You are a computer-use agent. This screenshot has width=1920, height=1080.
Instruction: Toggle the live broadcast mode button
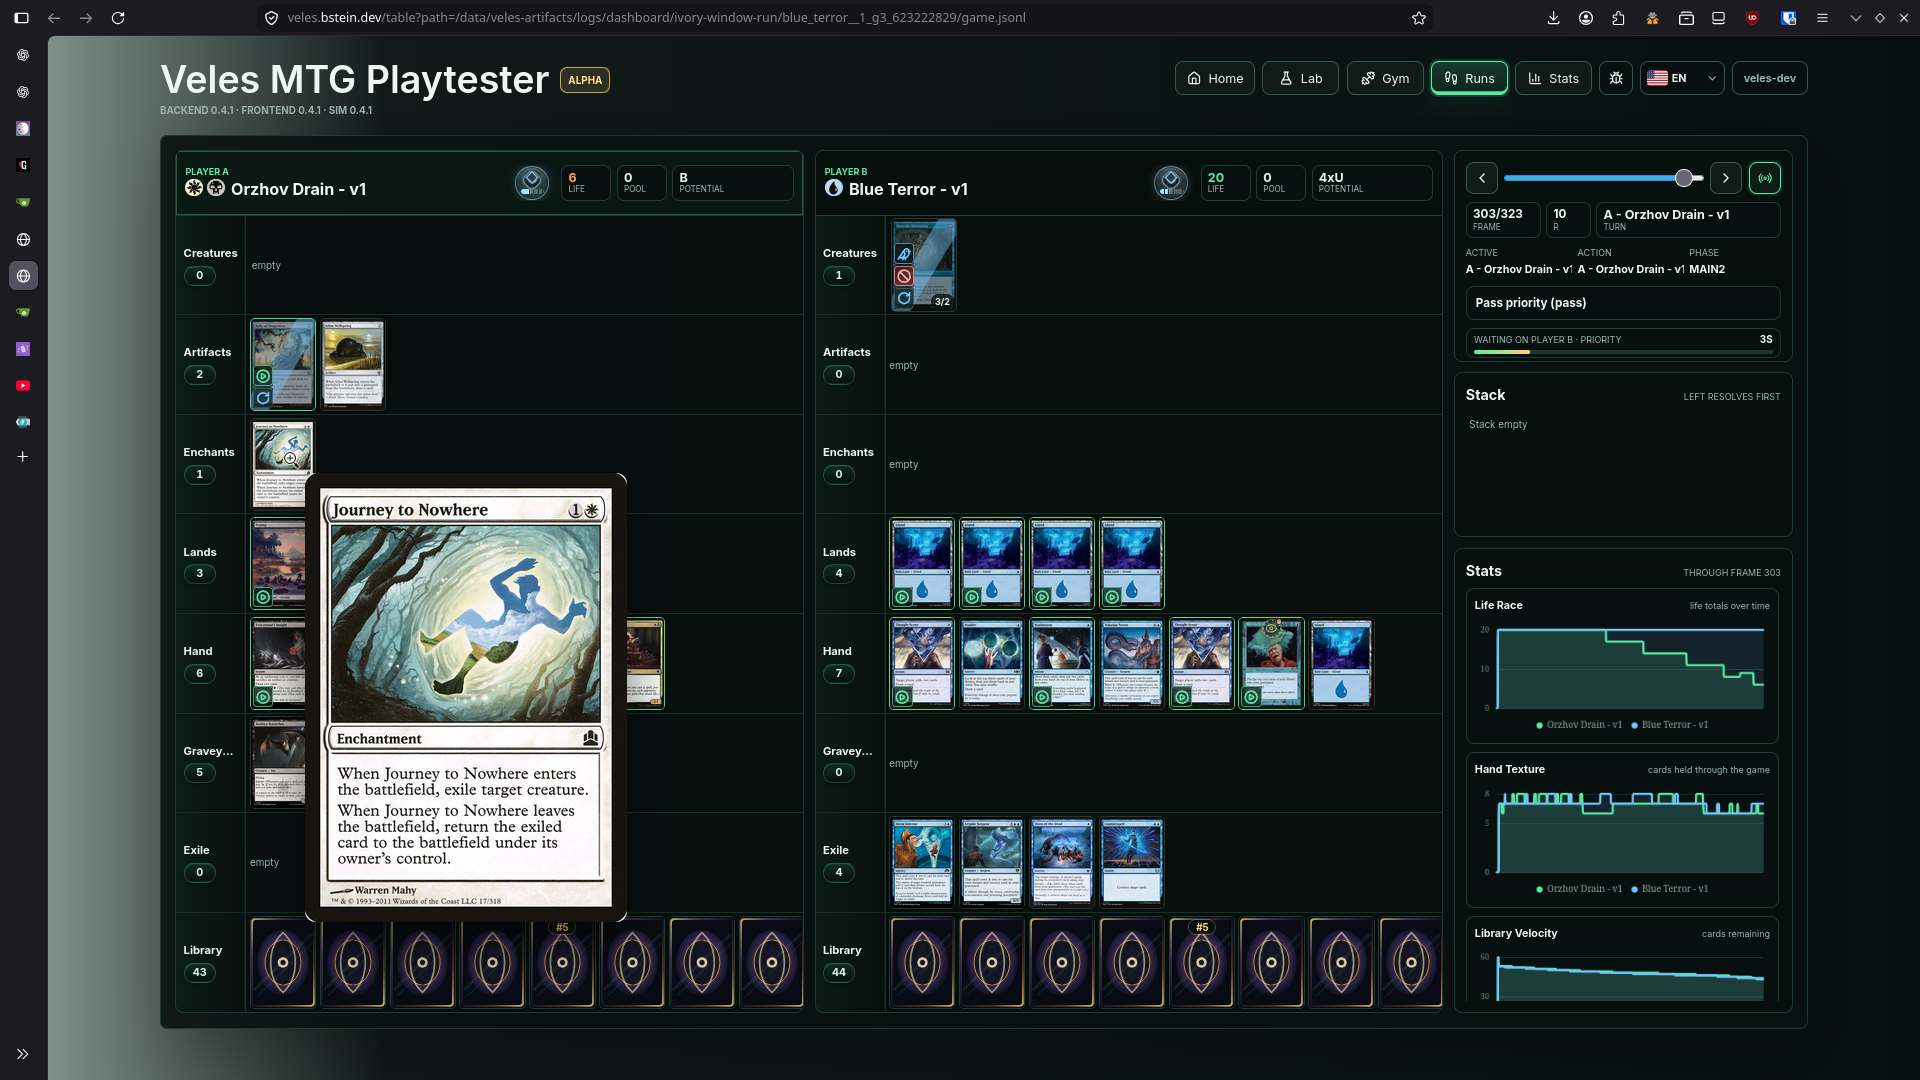click(x=1765, y=178)
